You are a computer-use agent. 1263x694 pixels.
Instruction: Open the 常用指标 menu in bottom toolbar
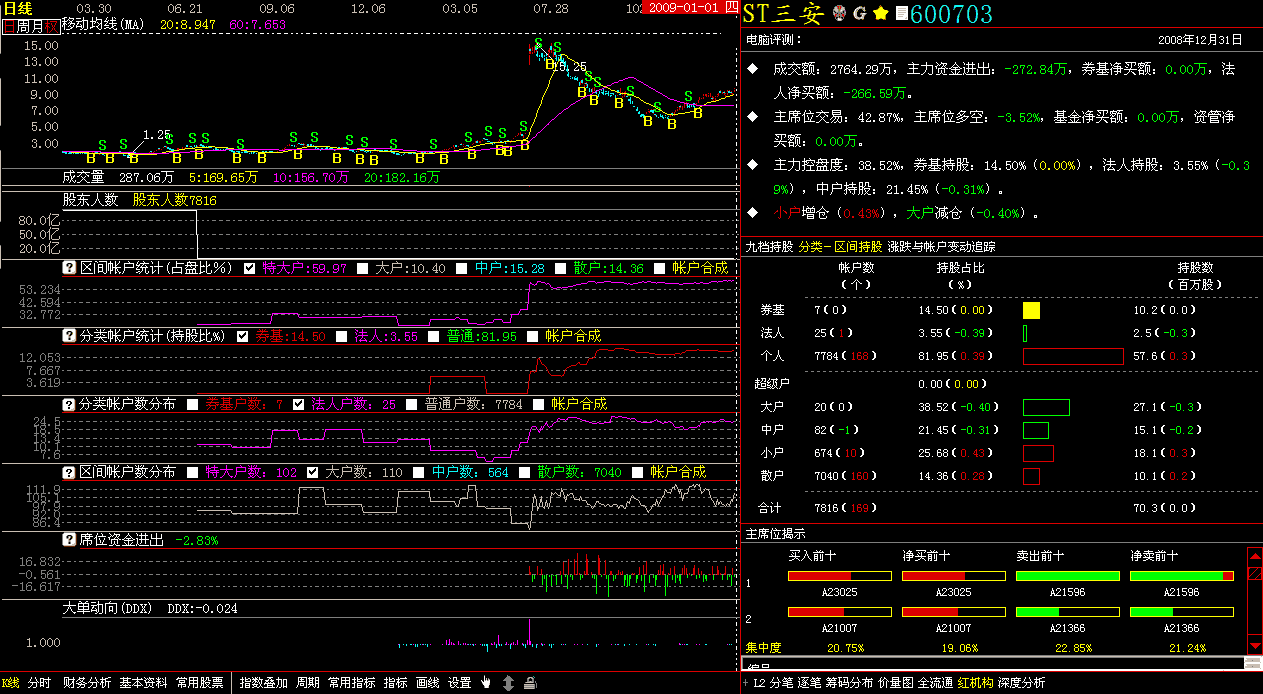351,683
